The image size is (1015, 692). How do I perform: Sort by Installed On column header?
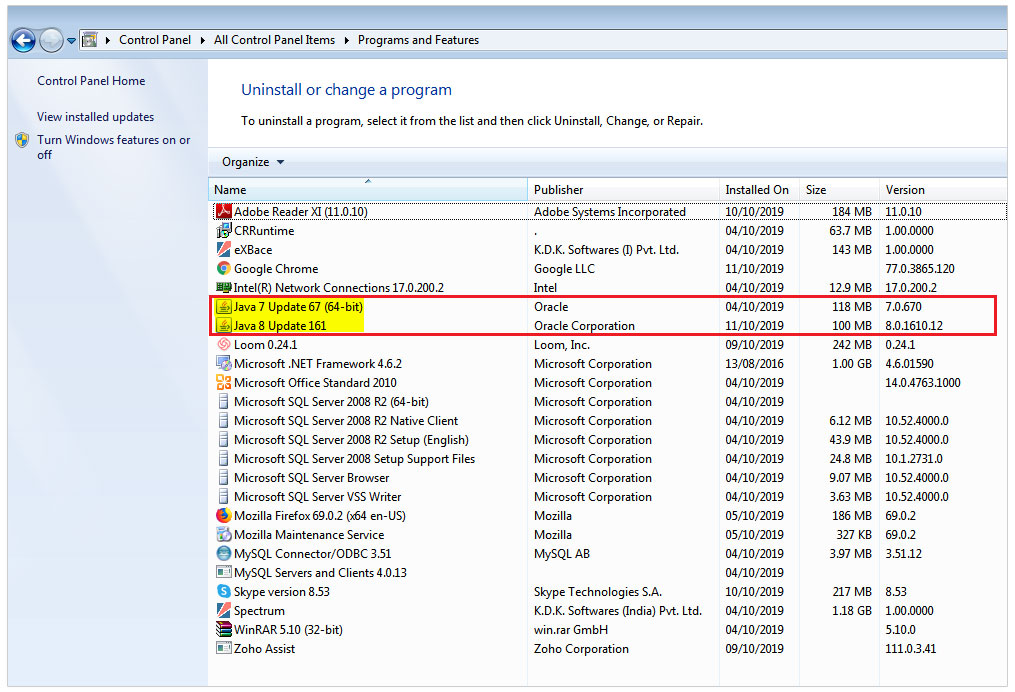point(759,190)
